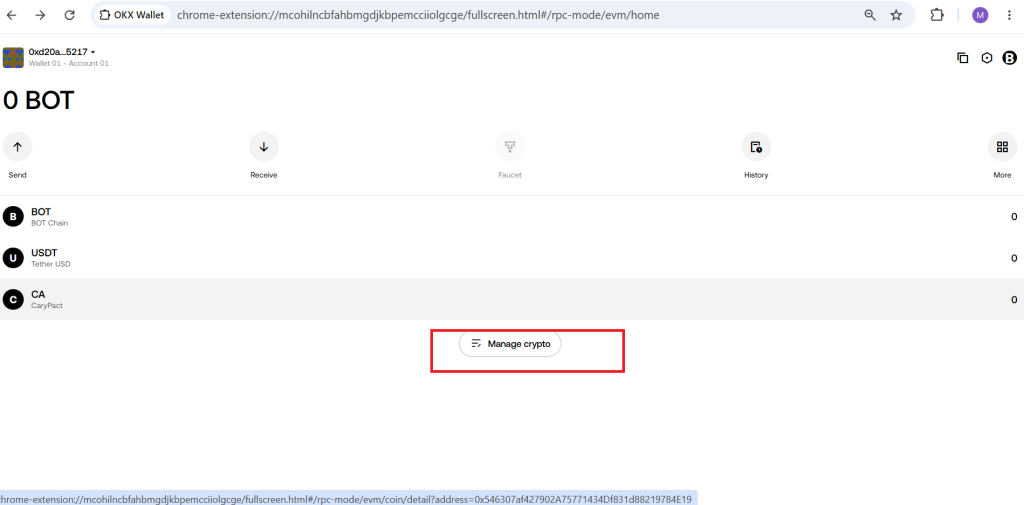Open the browser extensions puzzle icon
Image resolution: width=1024 pixels, height=505 pixels.
(937, 15)
